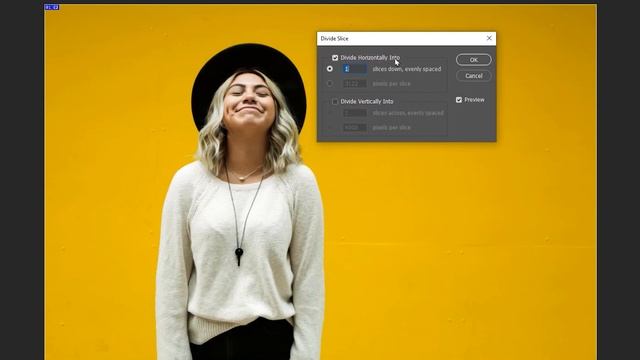
Task: Confirm the slice division with OK
Action: (473, 60)
